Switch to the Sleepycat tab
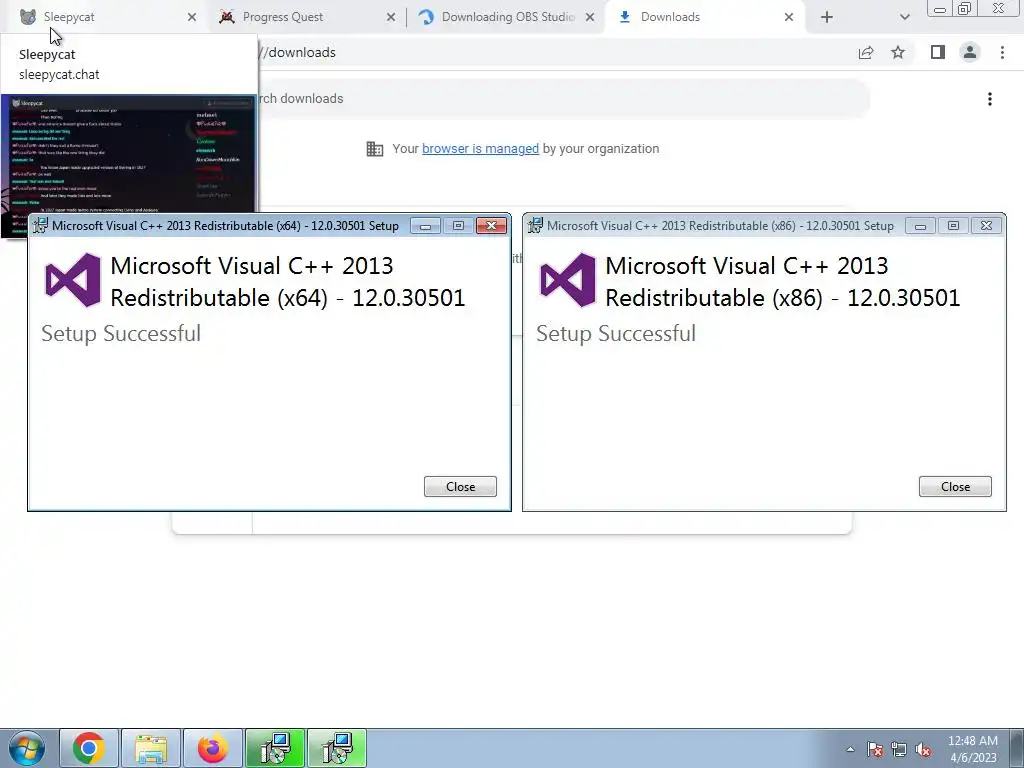Viewport: 1024px width, 768px height. point(108,17)
